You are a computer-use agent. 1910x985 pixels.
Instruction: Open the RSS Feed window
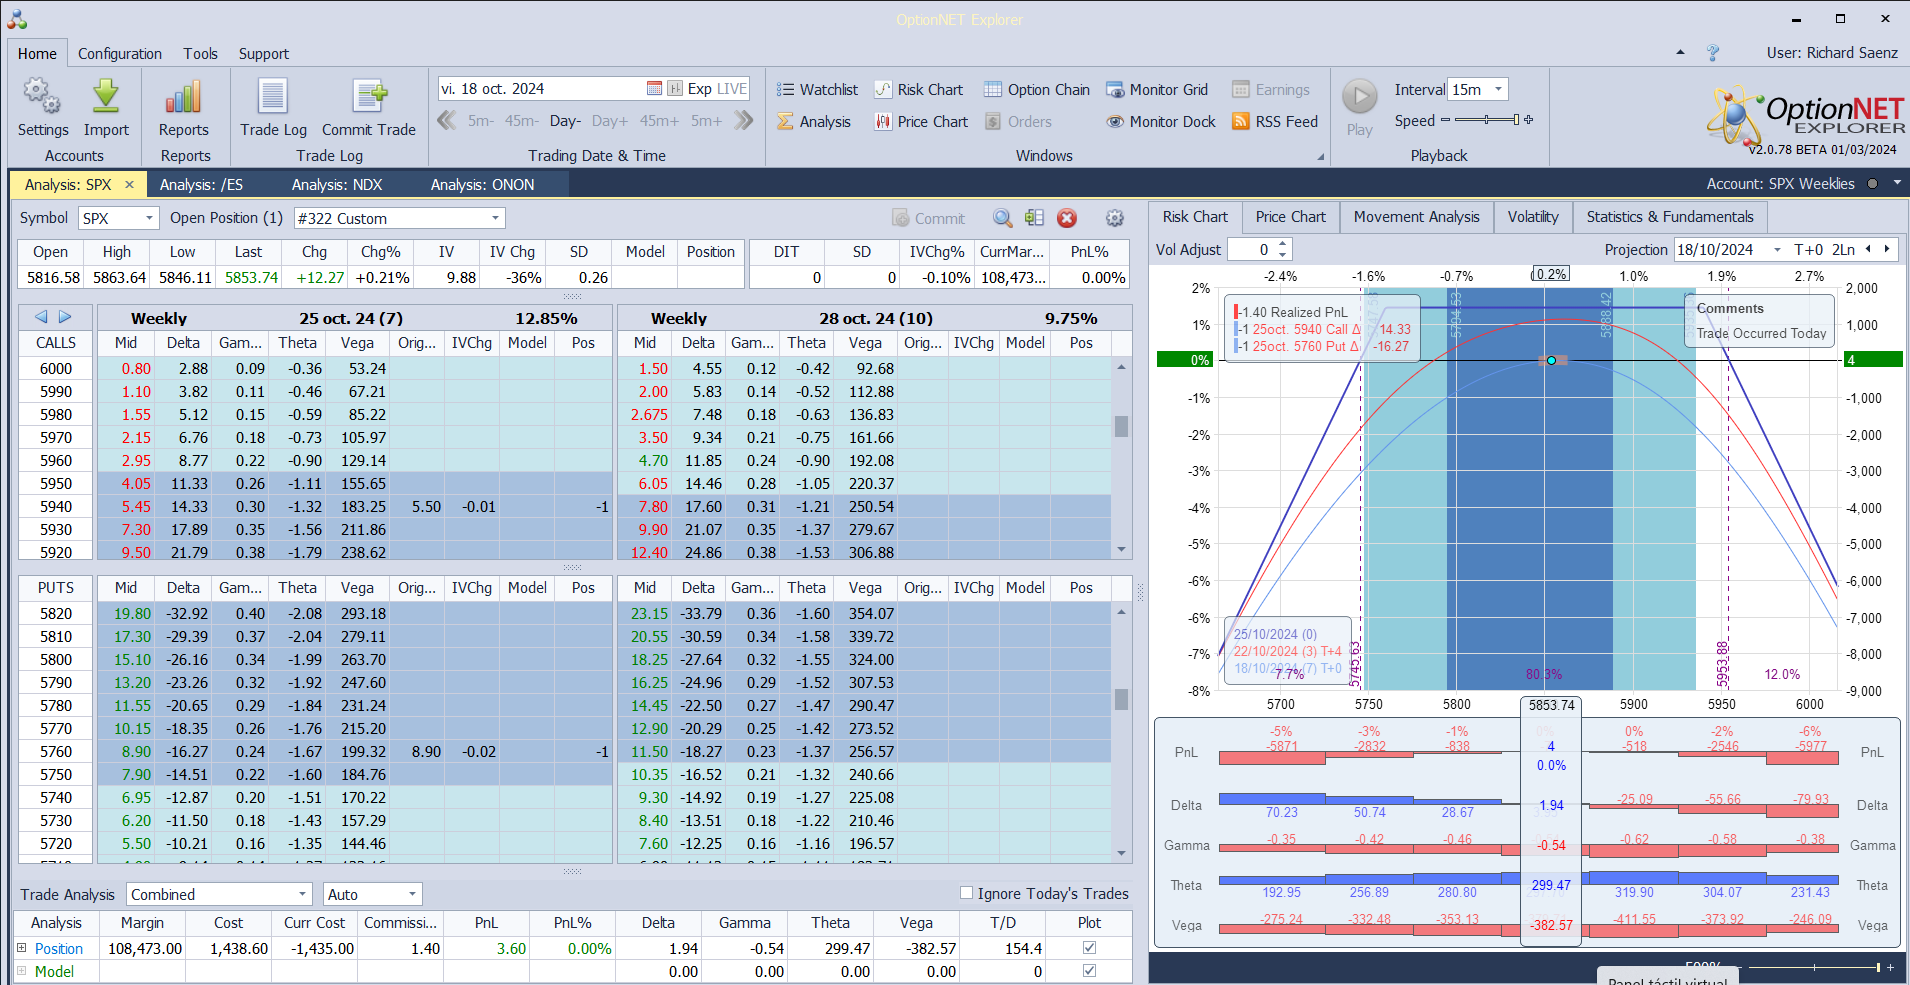(x=1275, y=122)
